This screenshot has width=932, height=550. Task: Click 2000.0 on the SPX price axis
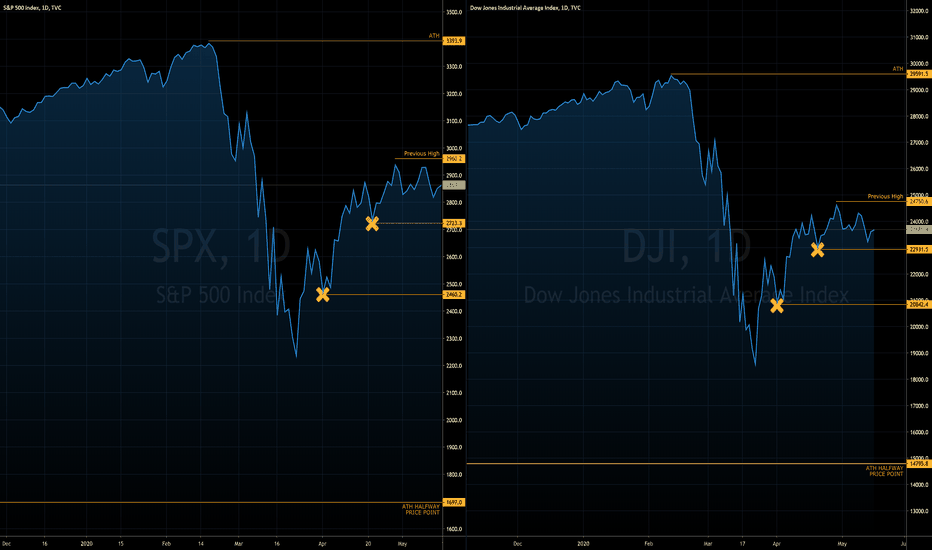pyautogui.click(x=454, y=420)
